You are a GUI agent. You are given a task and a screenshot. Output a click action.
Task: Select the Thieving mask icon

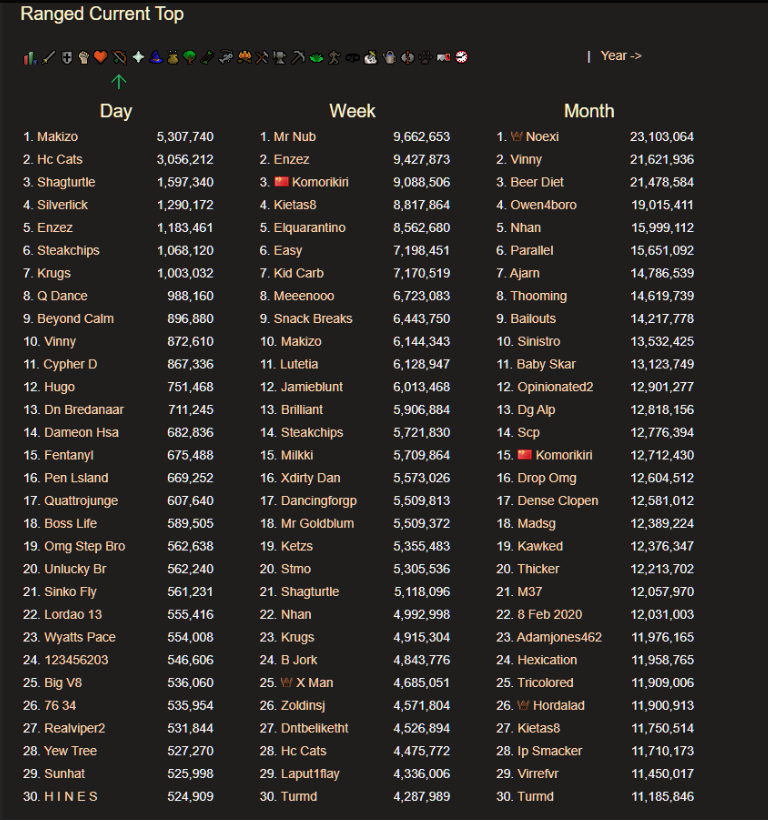click(352, 58)
